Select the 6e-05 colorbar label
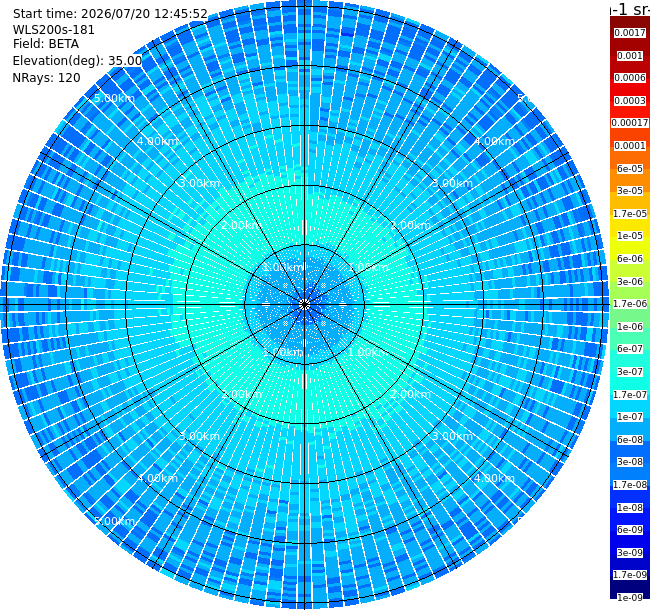Screen dimensions: 650x610 coord(630,169)
